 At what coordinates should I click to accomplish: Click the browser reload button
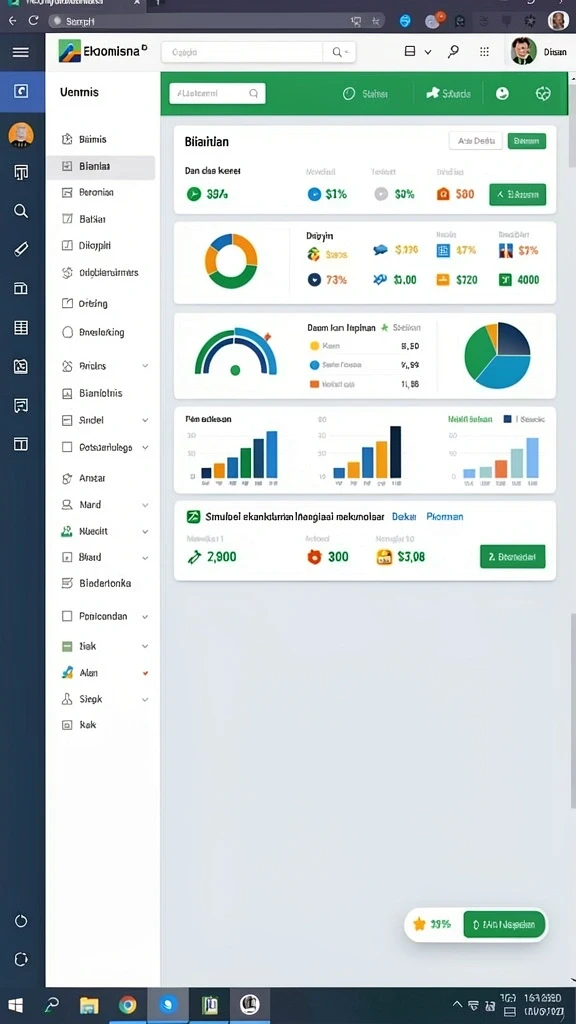pos(33,21)
